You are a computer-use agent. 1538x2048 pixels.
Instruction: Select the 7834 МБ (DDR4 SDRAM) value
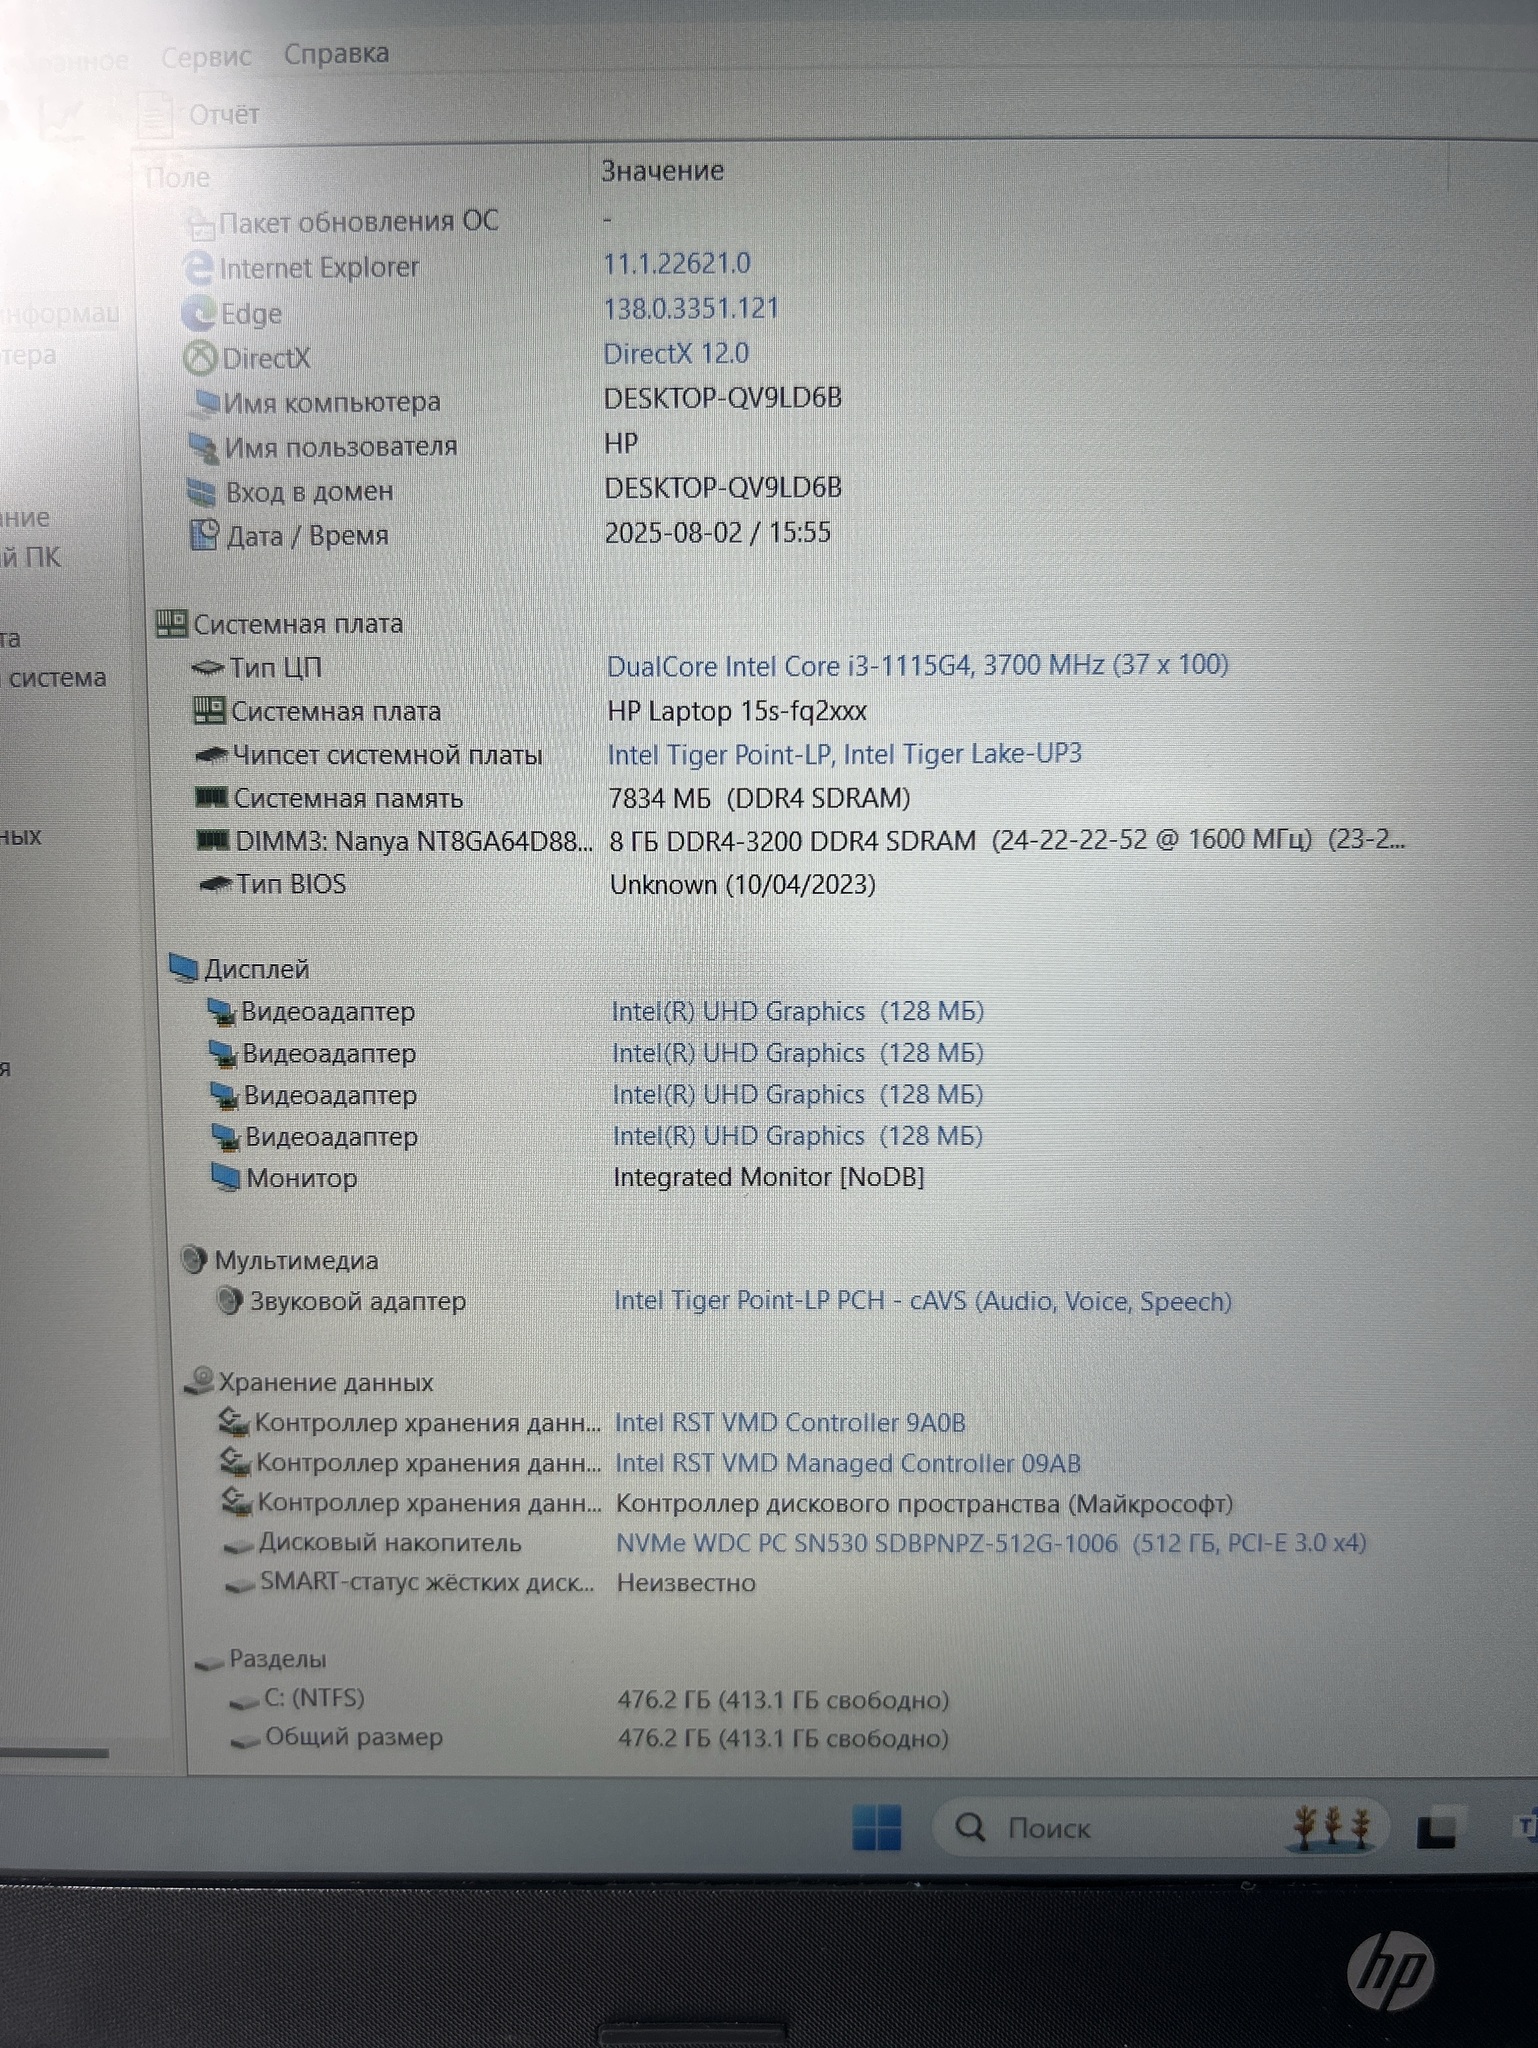click(760, 798)
